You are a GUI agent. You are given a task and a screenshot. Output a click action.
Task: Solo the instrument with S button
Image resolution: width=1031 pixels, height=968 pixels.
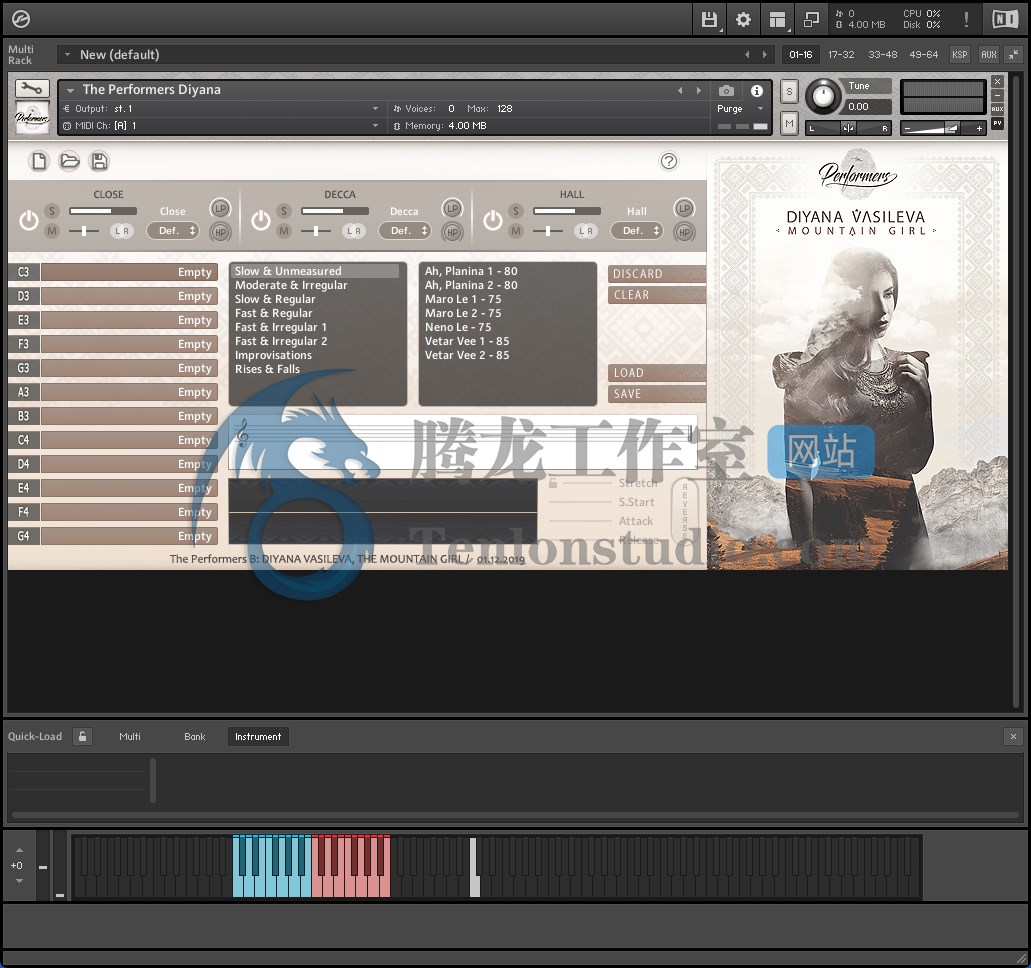tap(789, 91)
